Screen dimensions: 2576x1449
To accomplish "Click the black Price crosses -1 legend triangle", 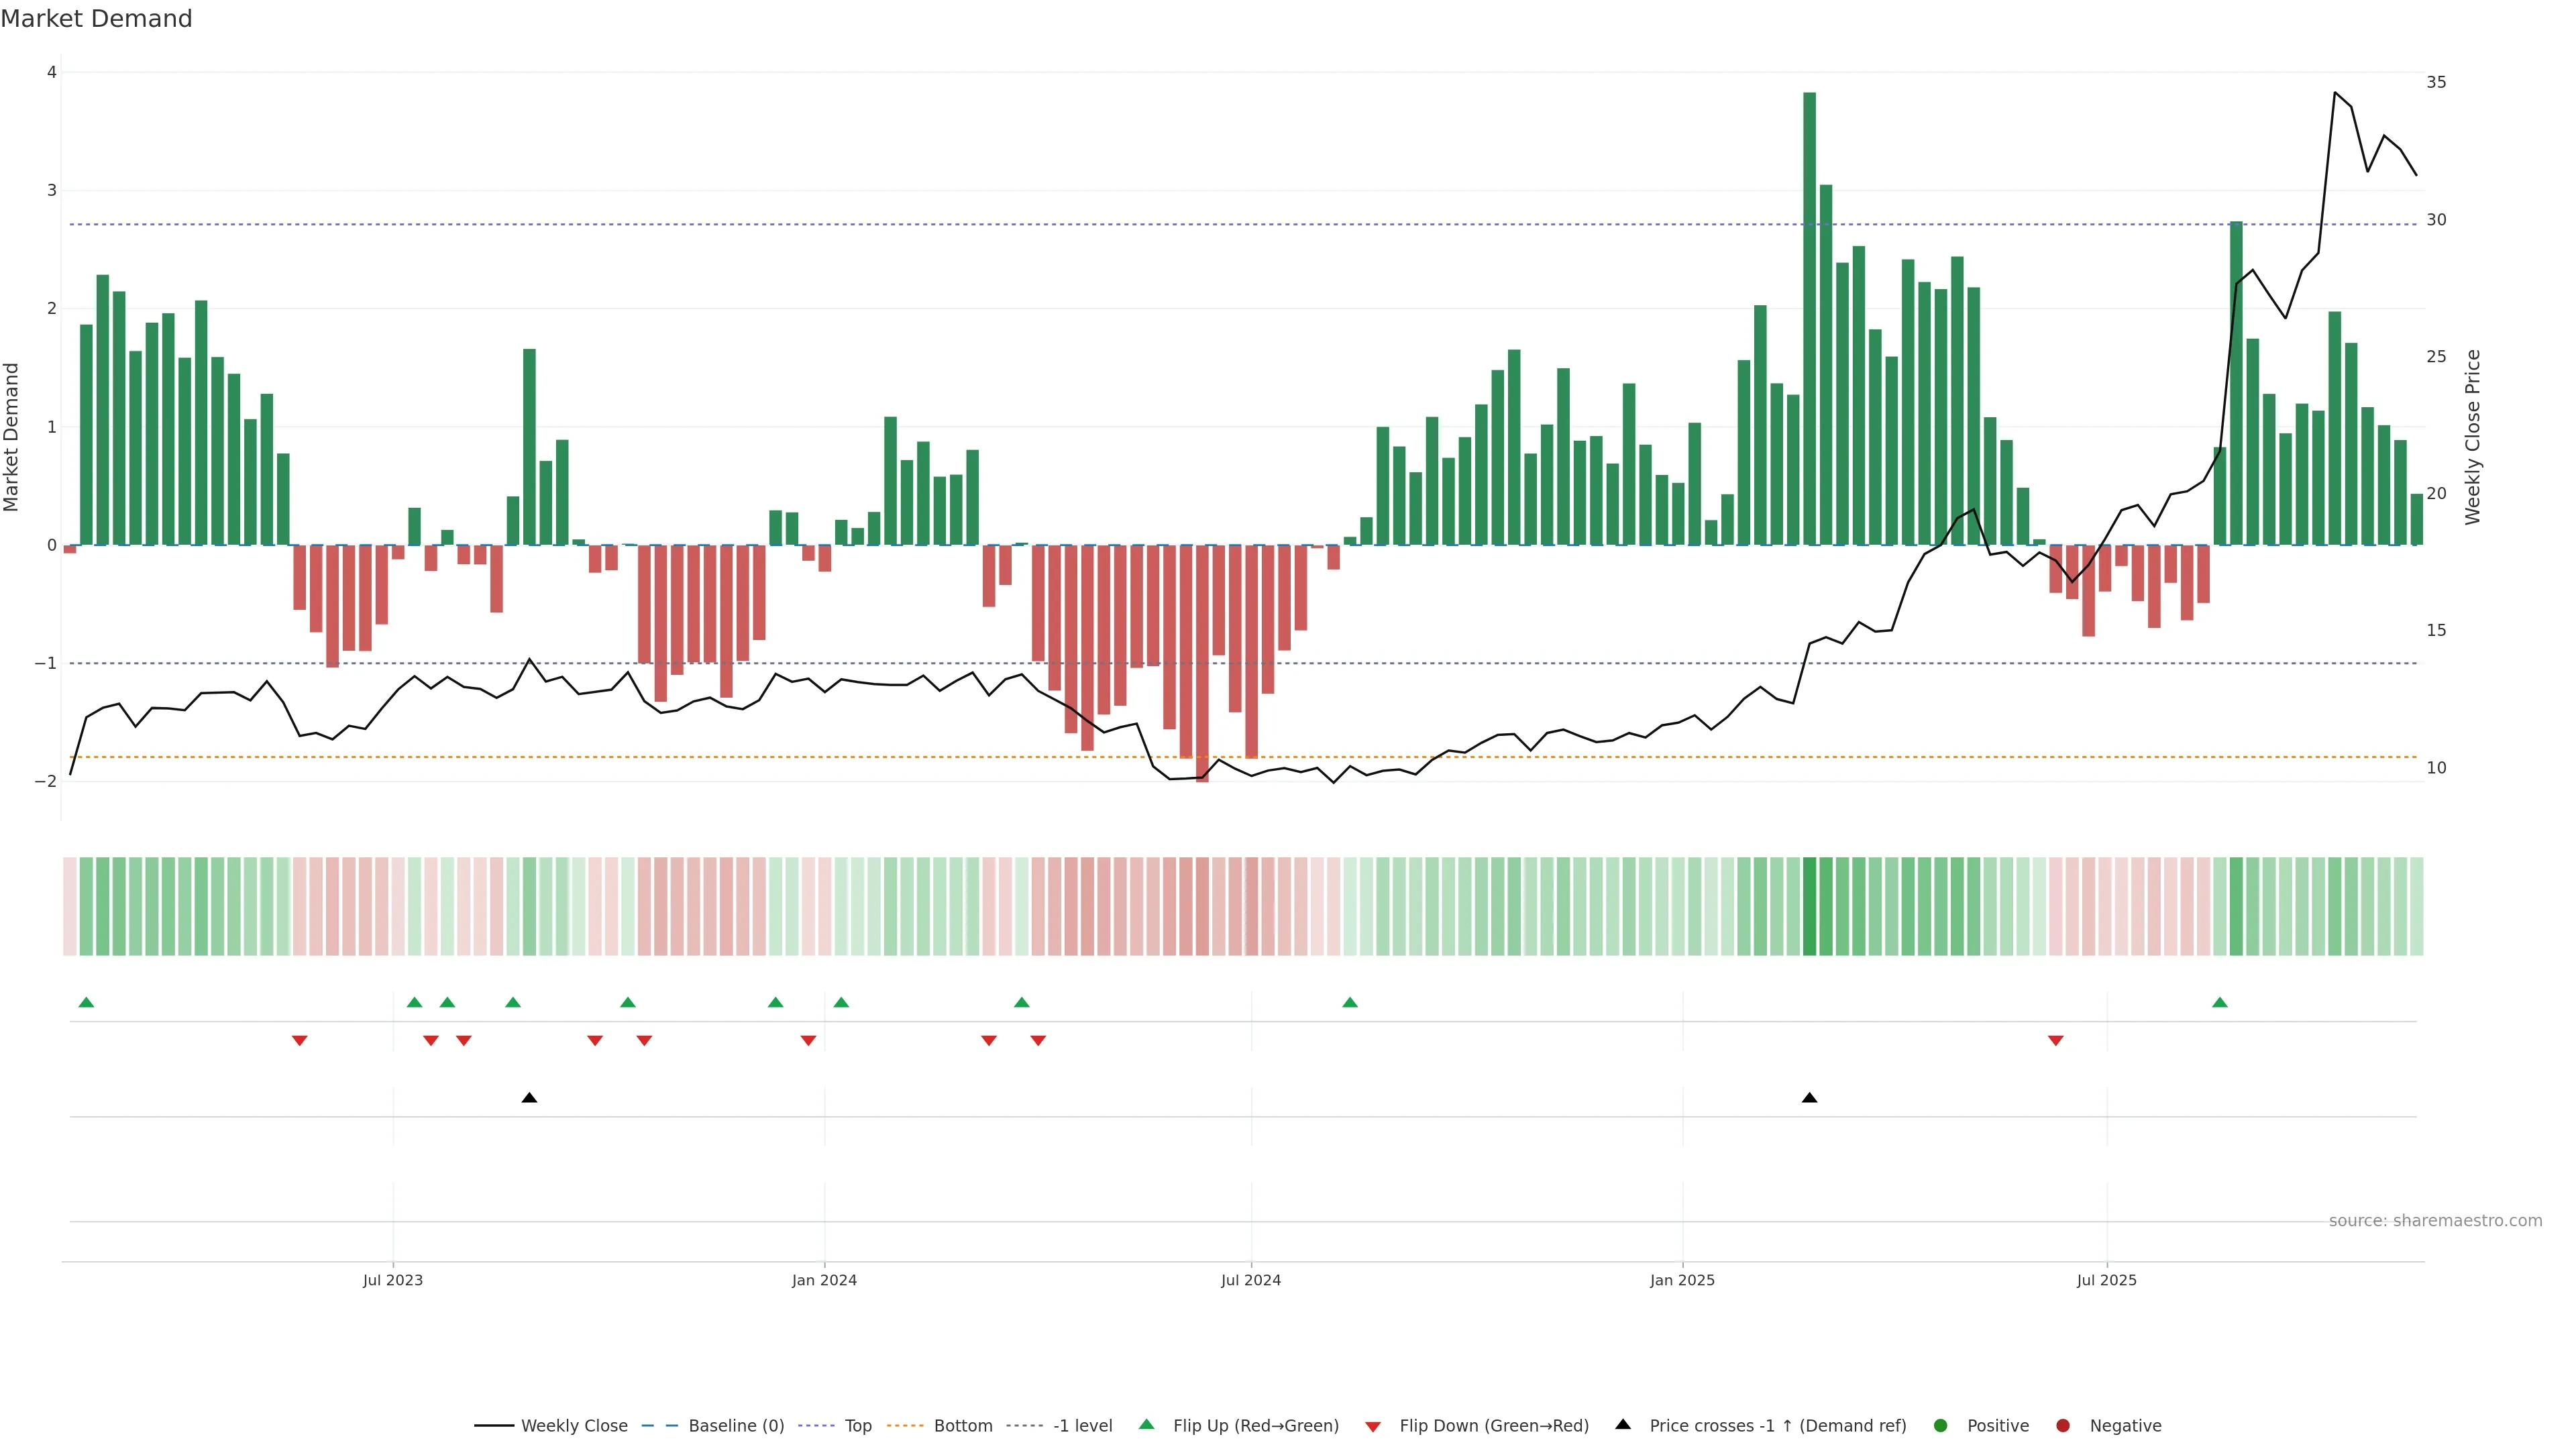I will tap(1623, 1425).
